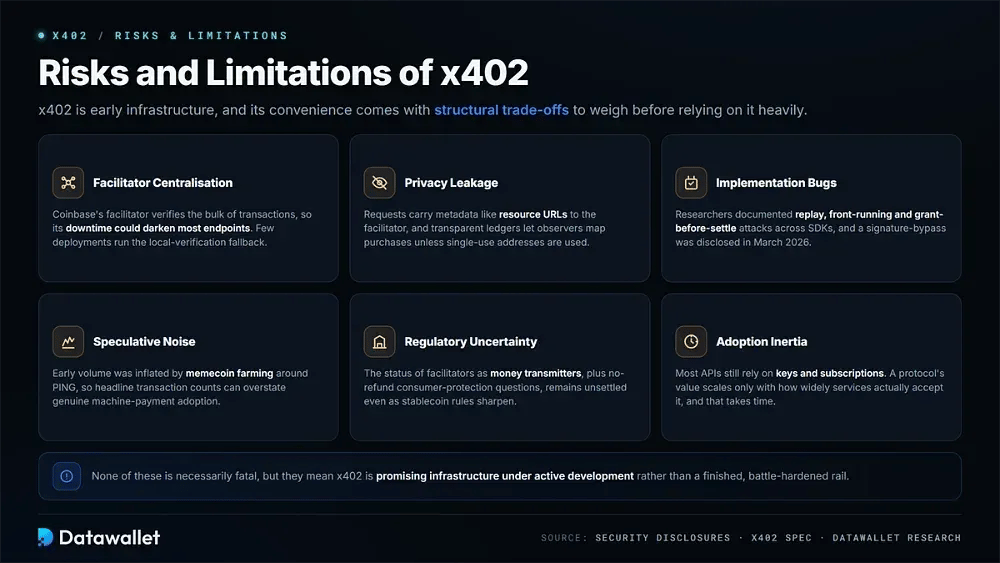Viewport: 1000px width, 563px height.
Task: Click the 'RISKS & LIMITATIONS' breadcrumb text
Action: [x=201, y=36]
